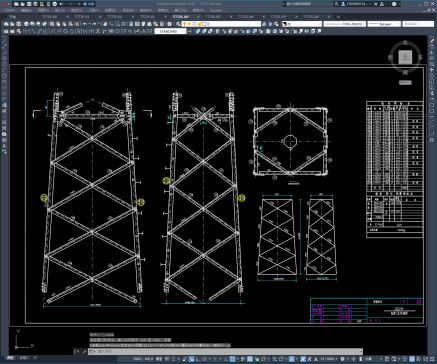Open the Layer Properties Manager icon
Image resolution: width=437 pixels, height=364 pixels.
coord(178,24)
